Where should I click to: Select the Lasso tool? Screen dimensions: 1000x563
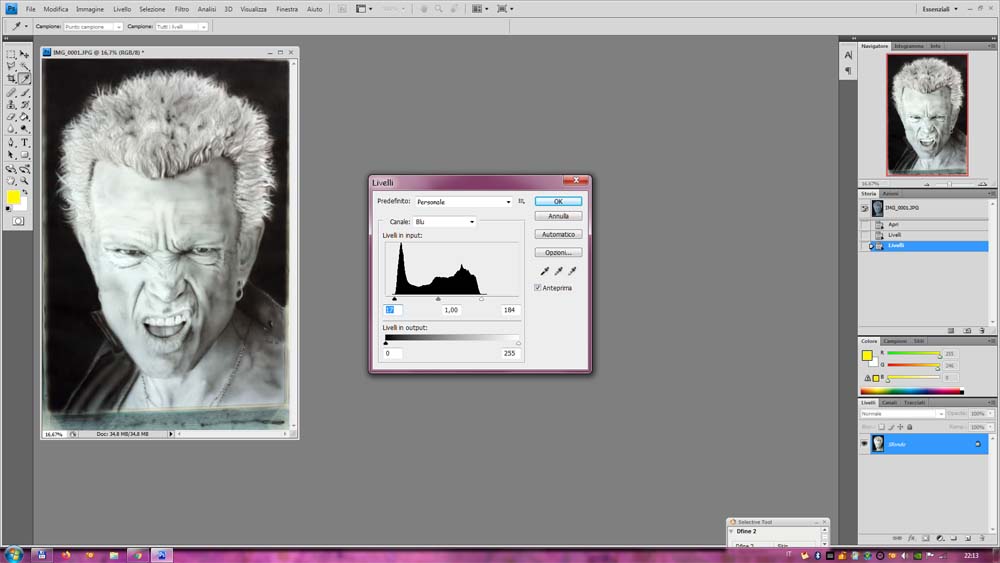[x=11, y=66]
